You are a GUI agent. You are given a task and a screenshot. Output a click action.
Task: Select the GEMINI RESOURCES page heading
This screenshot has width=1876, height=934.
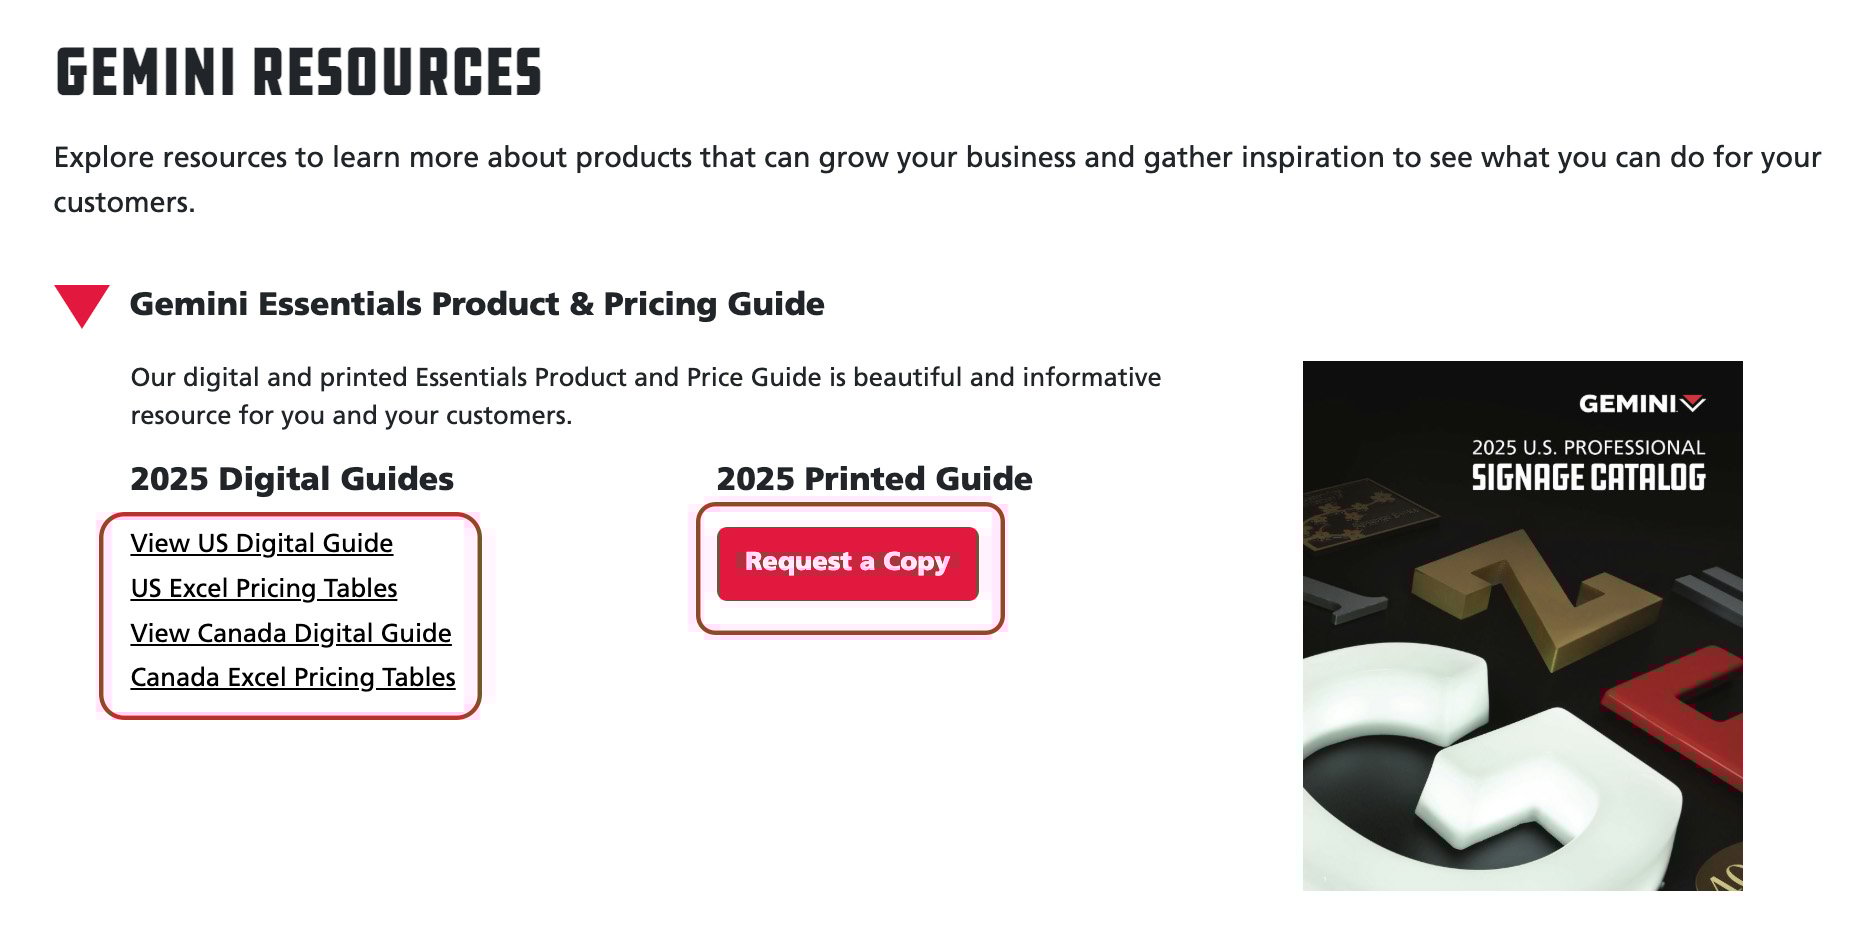298,72
